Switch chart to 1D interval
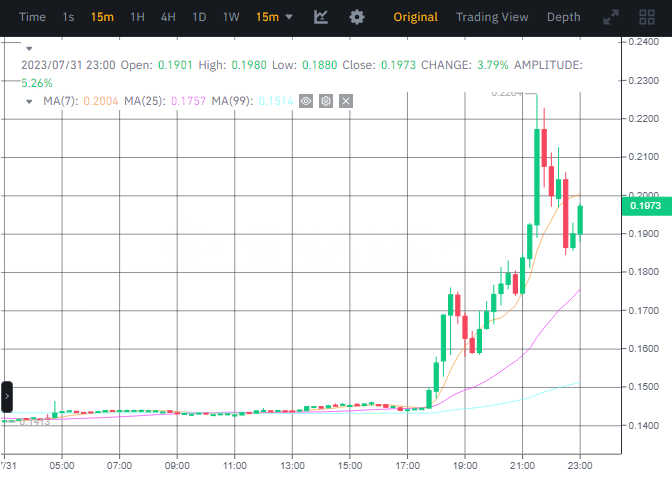This screenshot has height=478, width=672. coord(199,17)
